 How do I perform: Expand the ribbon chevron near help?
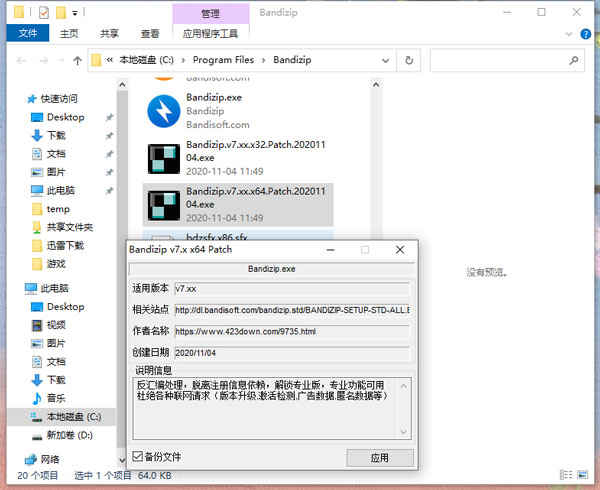[569, 34]
